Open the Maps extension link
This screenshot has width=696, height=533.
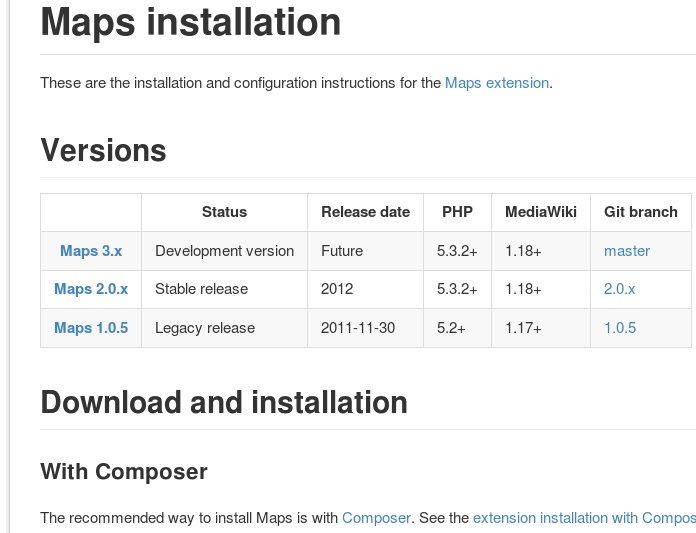pos(497,83)
